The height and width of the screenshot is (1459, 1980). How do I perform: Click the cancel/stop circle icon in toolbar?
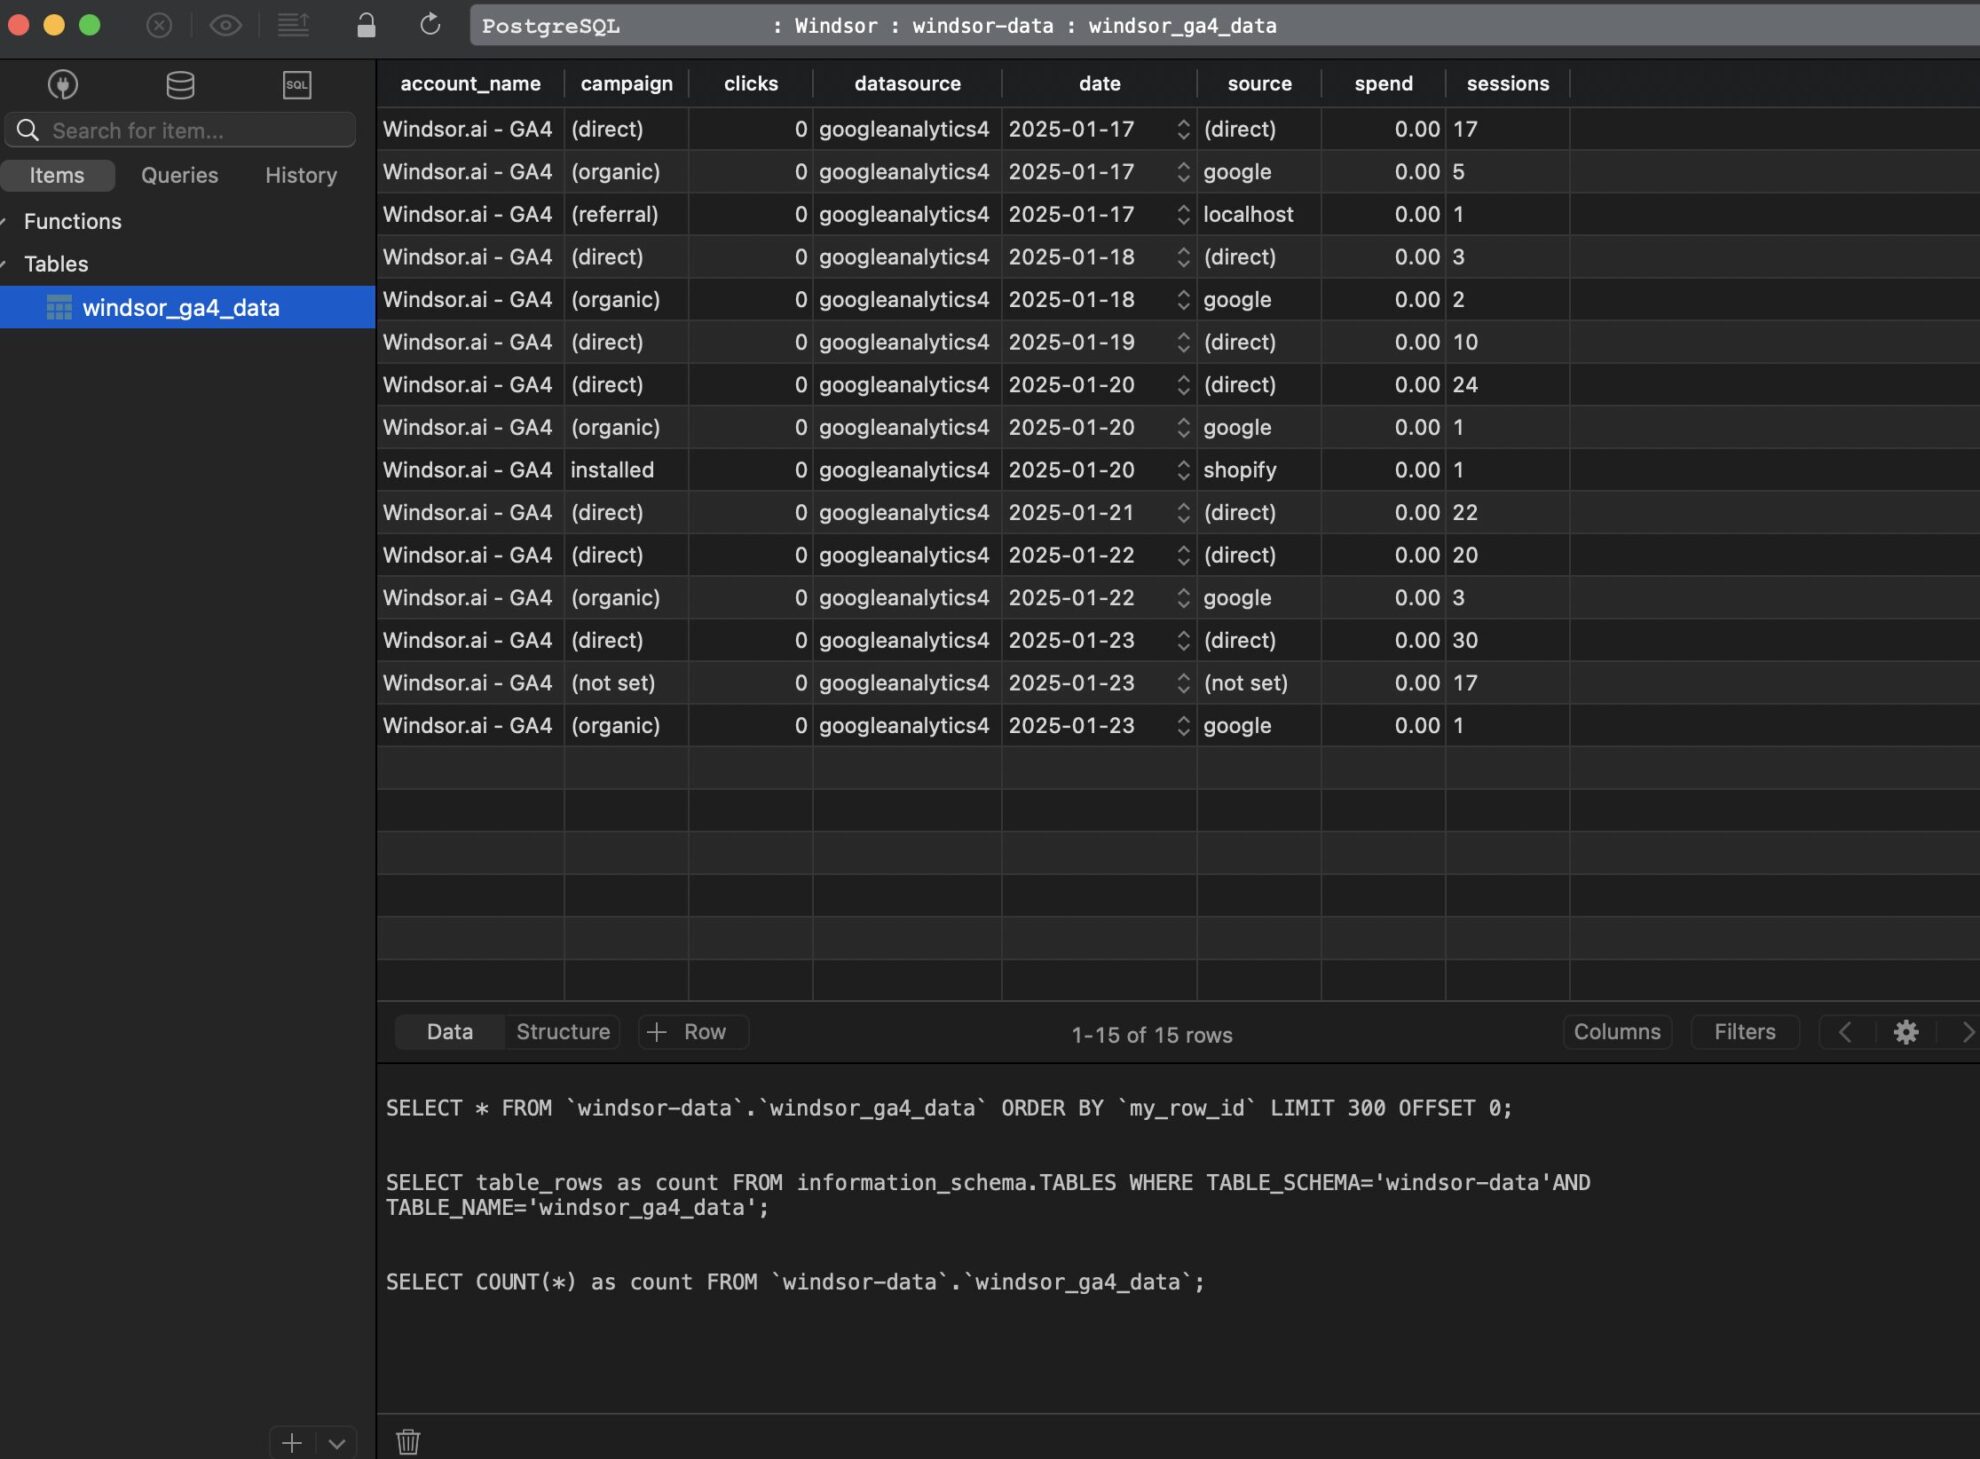pyautogui.click(x=159, y=25)
